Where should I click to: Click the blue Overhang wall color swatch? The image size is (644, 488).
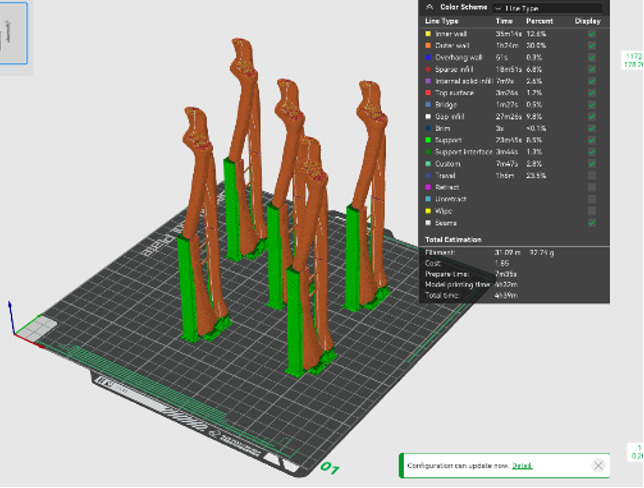[428, 58]
